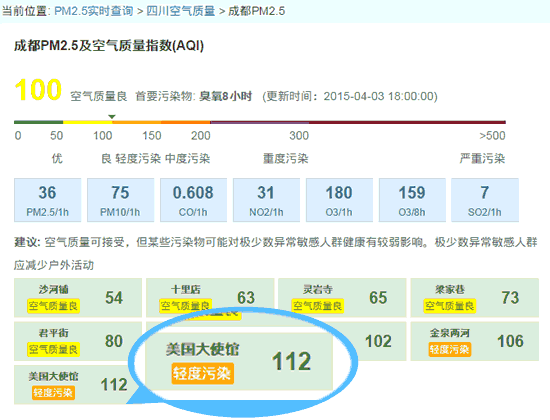Select the O3/1h value tile
Image resolution: width=550 pixels, height=420 pixels.
(x=339, y=200)
